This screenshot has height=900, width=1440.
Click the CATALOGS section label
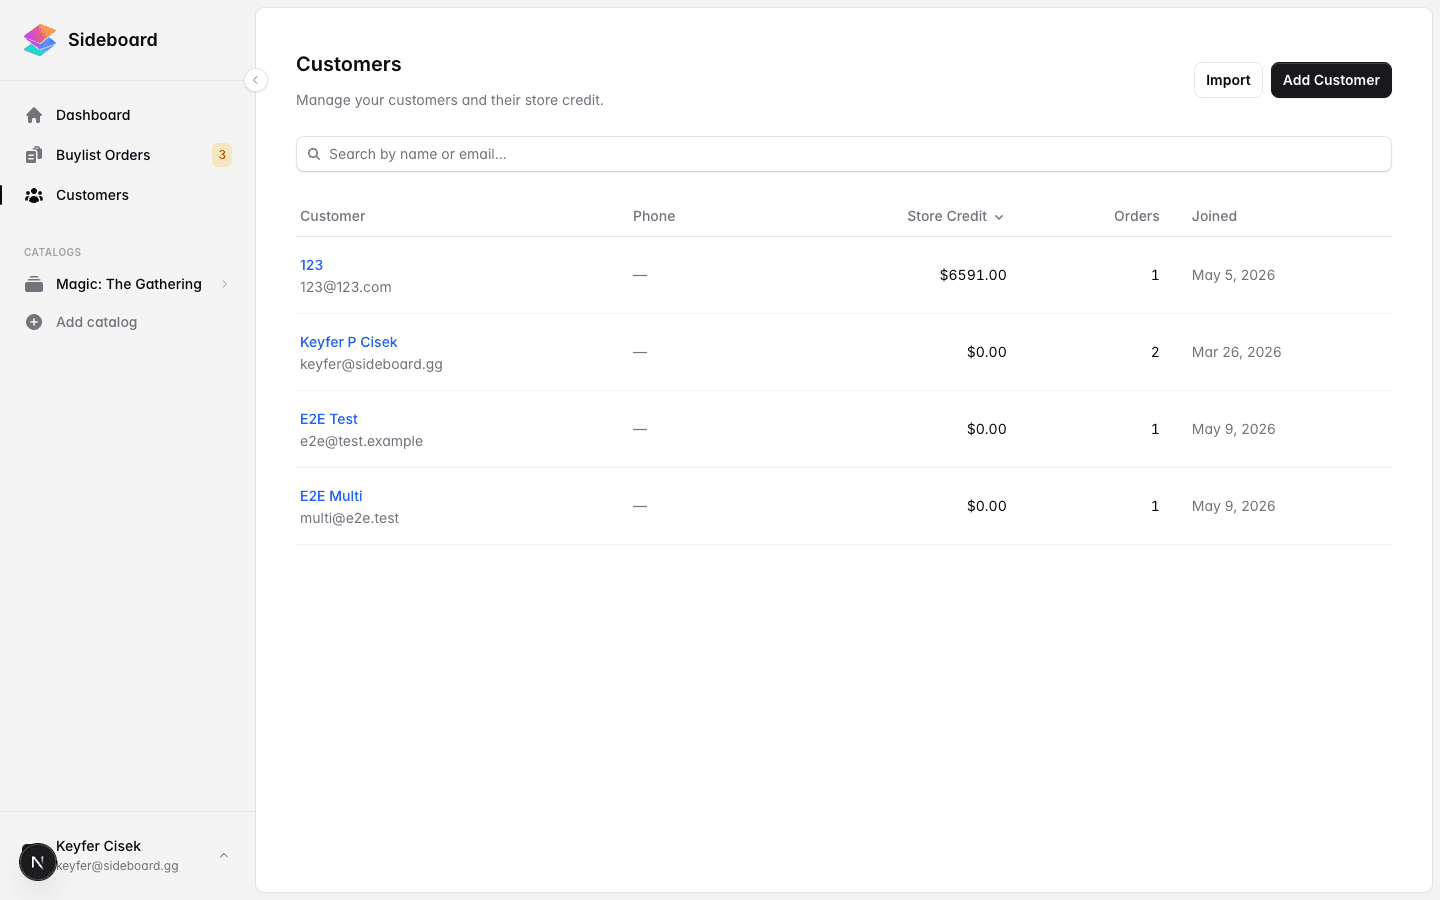click(52, 252)
